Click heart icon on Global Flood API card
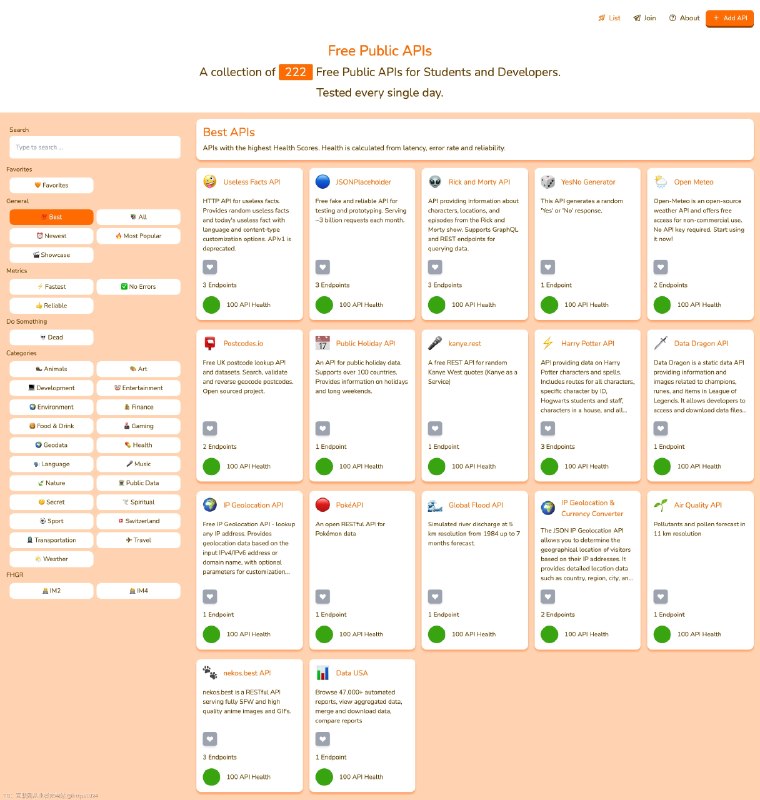The image size is (760, 800). (x=435, y=596)
